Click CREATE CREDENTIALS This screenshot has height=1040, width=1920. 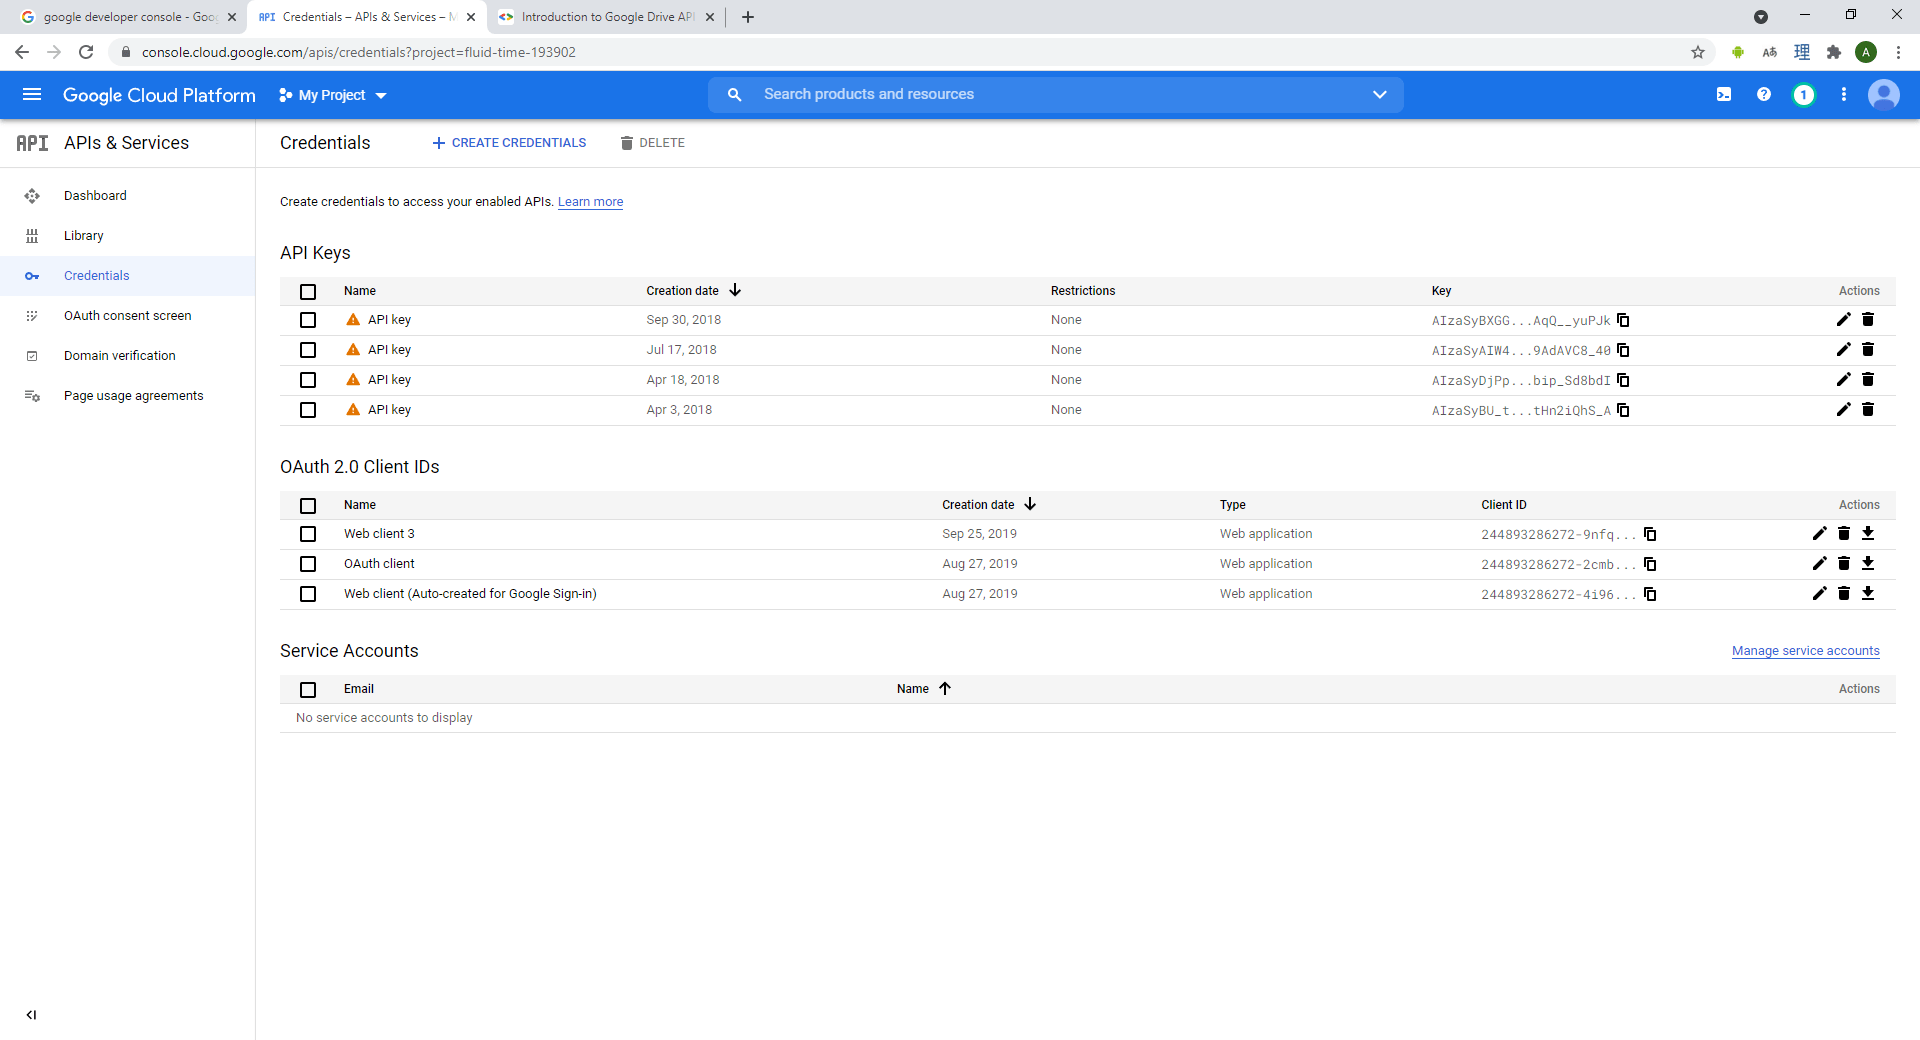click(508, 142)
